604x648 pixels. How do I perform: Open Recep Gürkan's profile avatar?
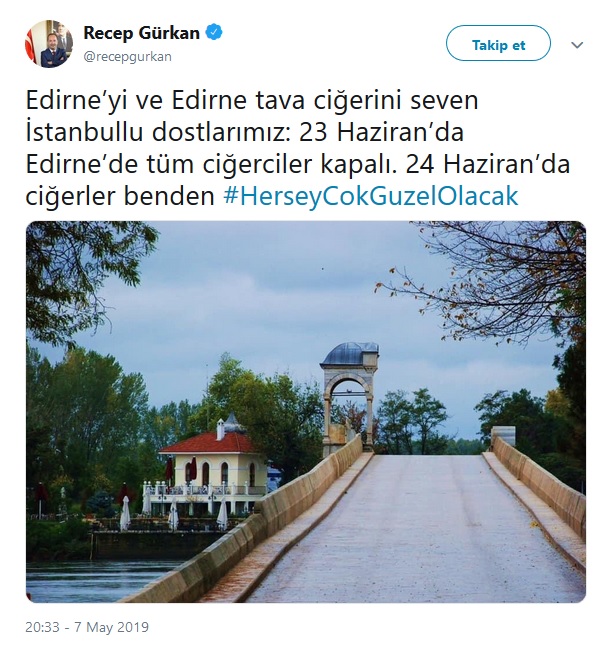[49, 44]
